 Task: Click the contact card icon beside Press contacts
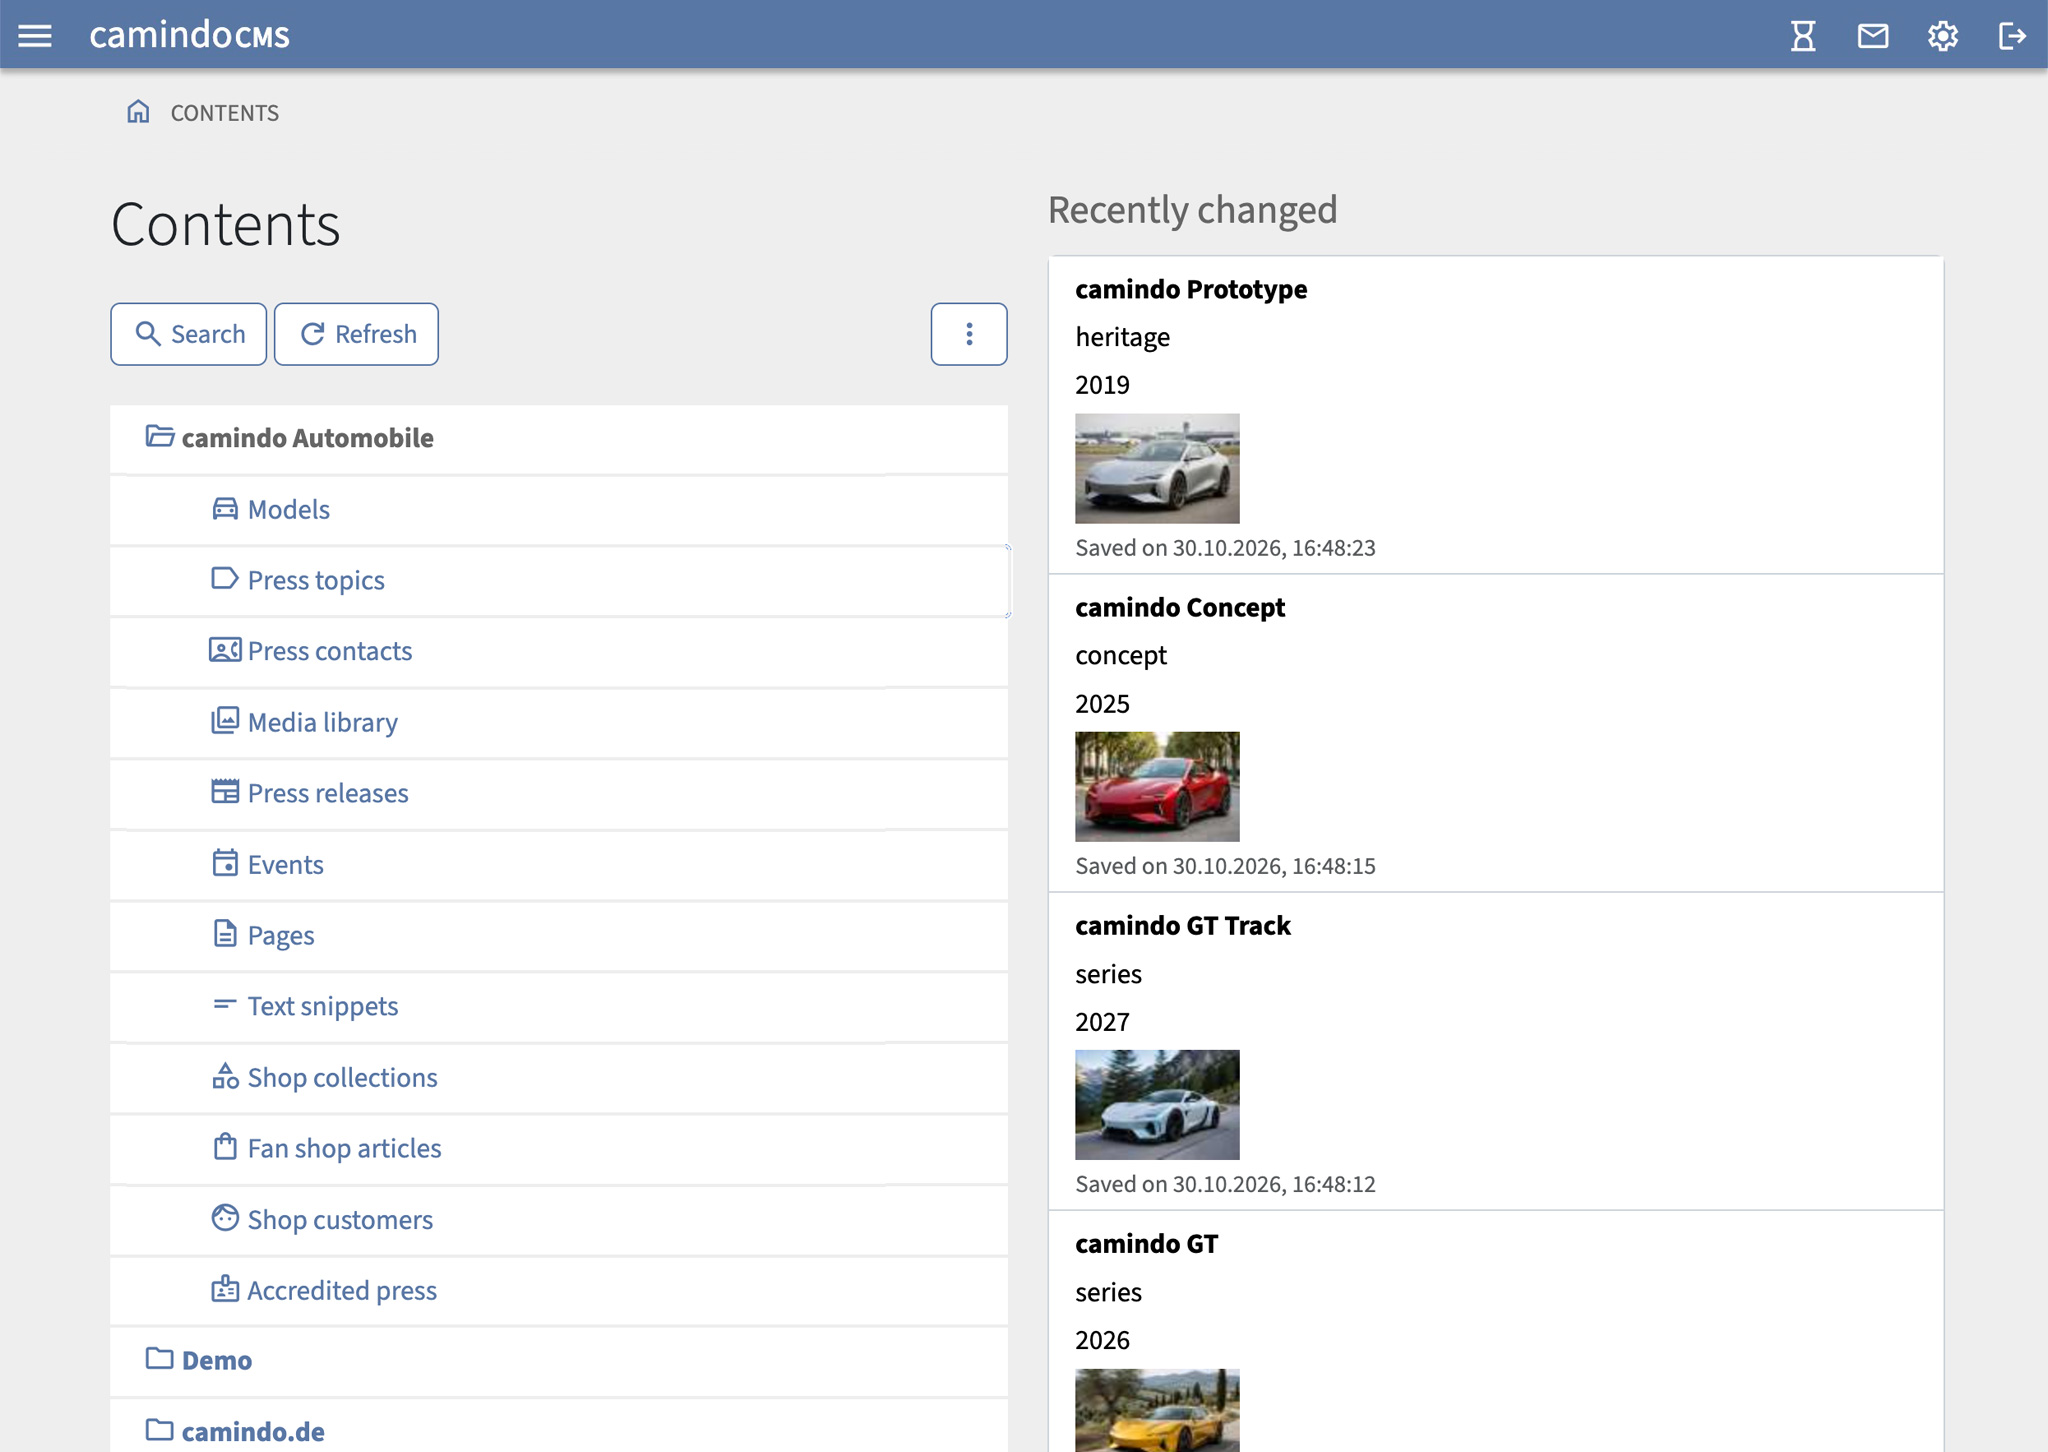tap(225, 650)
